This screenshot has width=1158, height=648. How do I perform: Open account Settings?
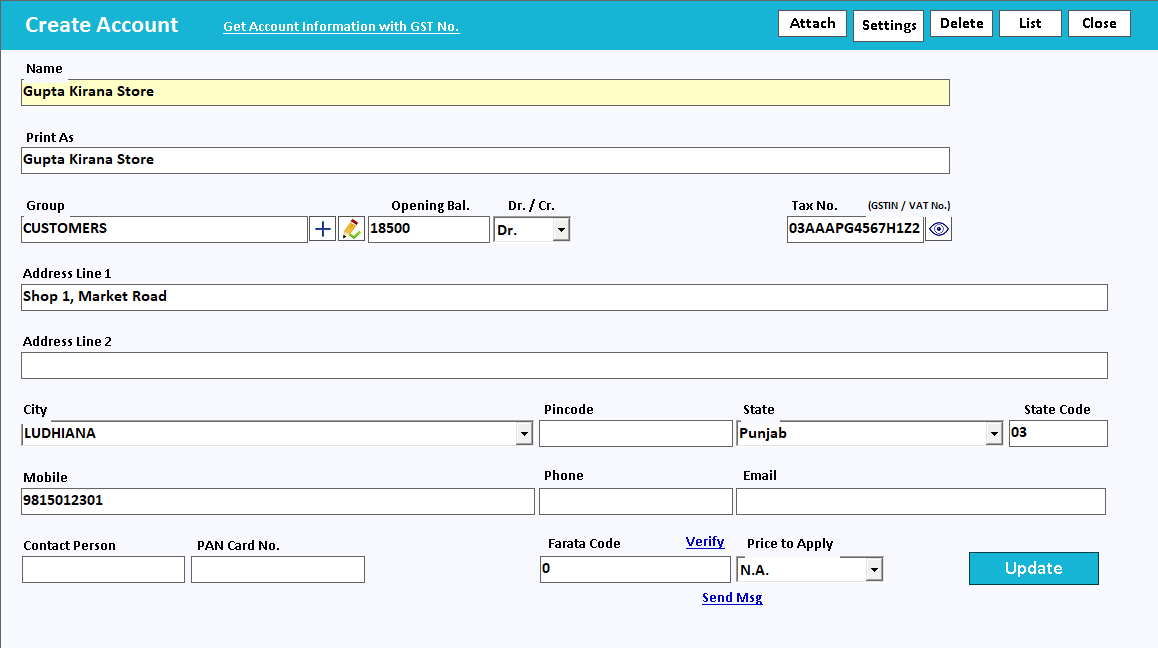pyautogui.click(x=888, y=26)
